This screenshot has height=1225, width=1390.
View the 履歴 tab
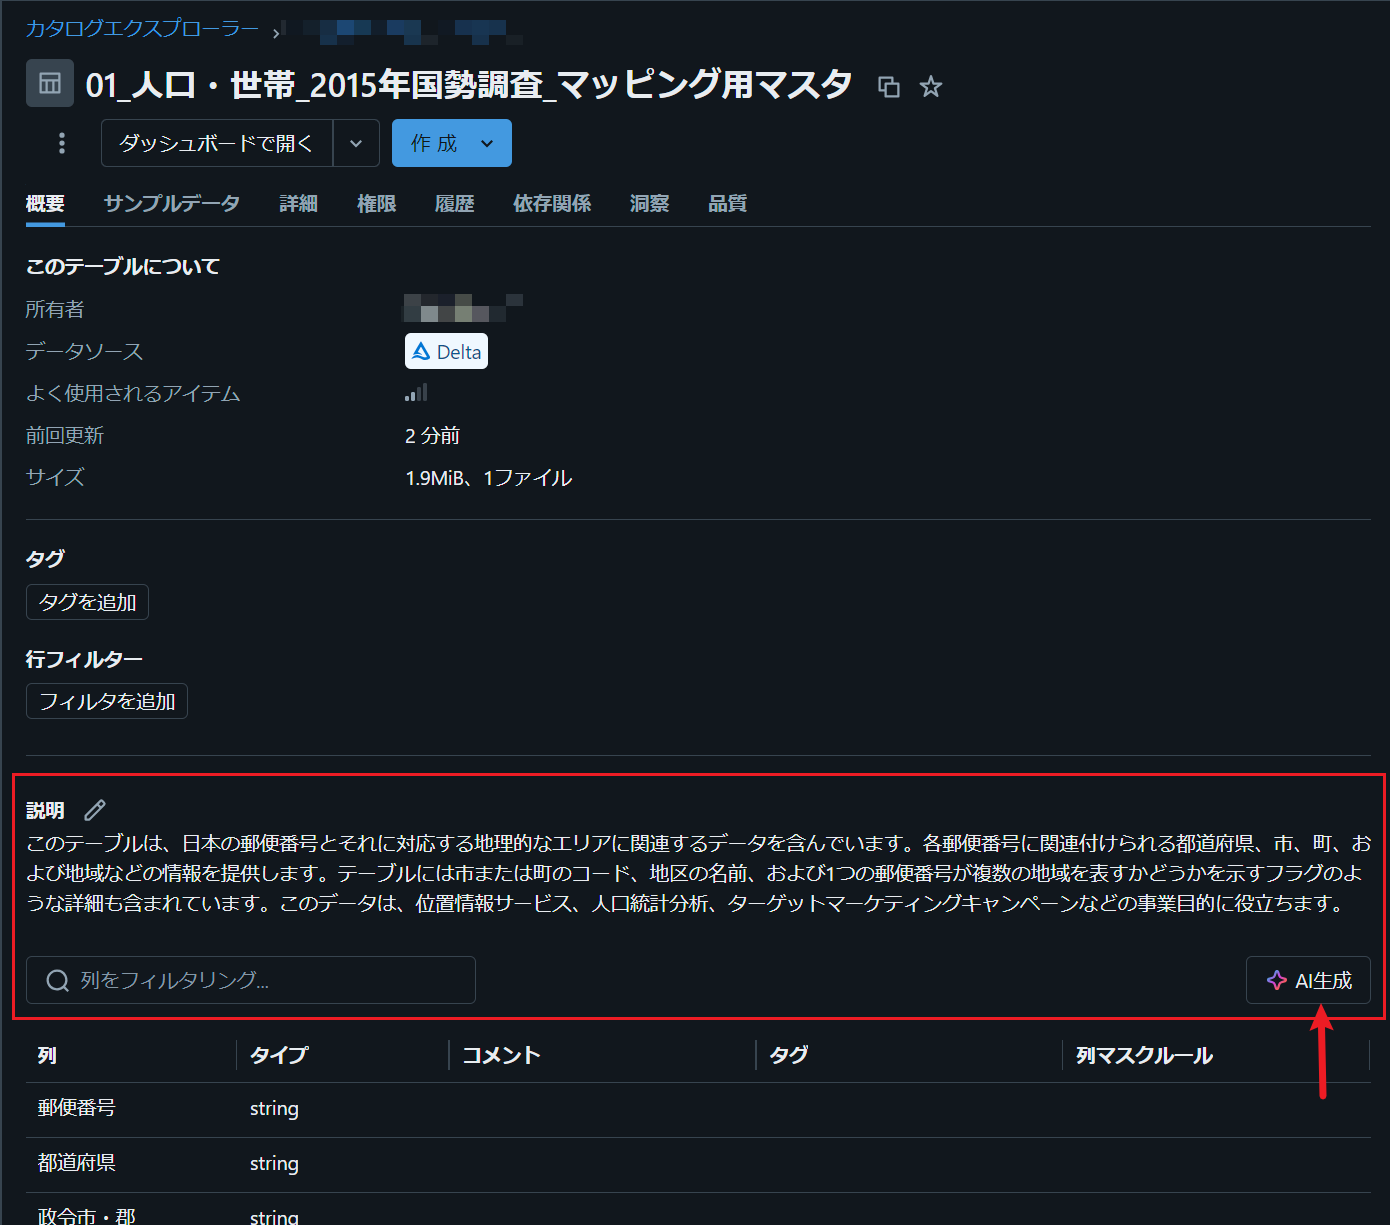click(x=455, y=203)
